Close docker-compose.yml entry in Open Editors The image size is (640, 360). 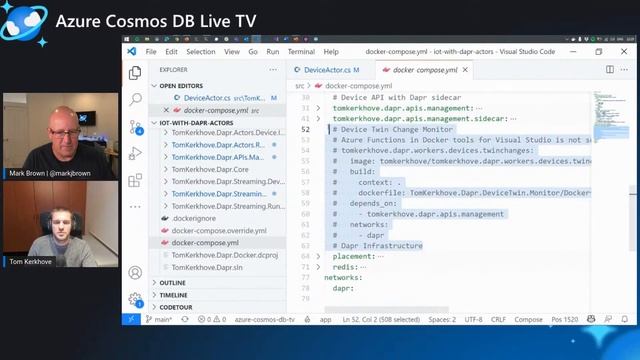166,110
